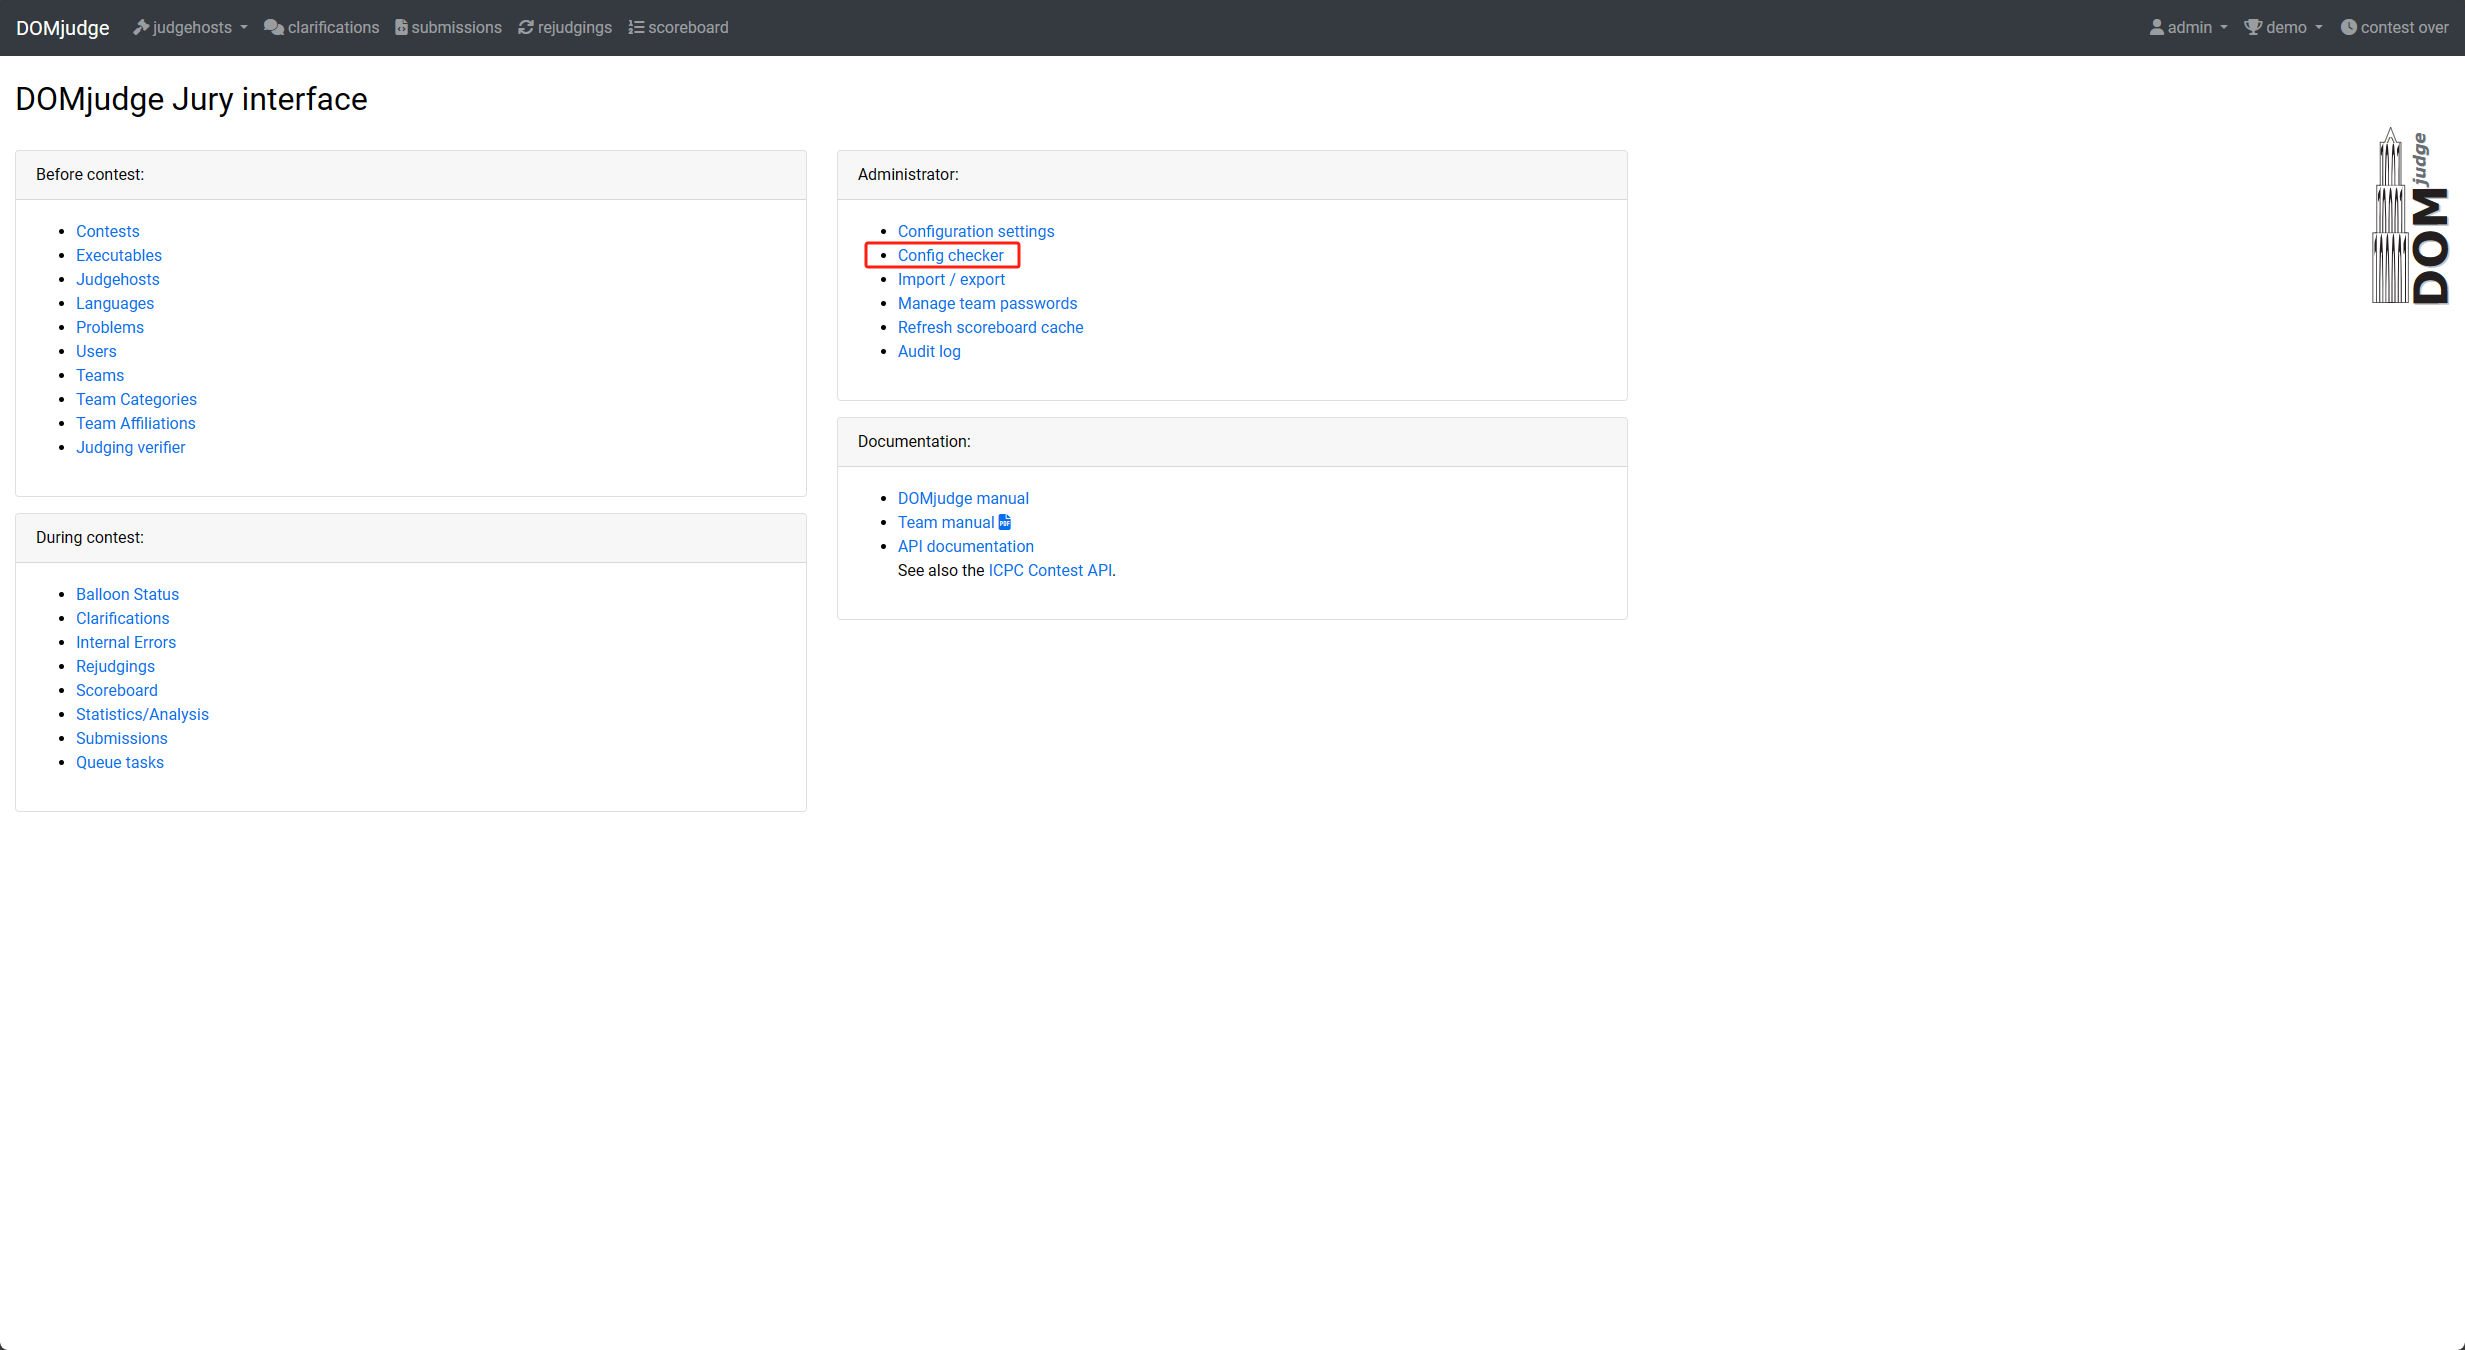
Task: Open the Import / export page
Action: tap(951, 279)
